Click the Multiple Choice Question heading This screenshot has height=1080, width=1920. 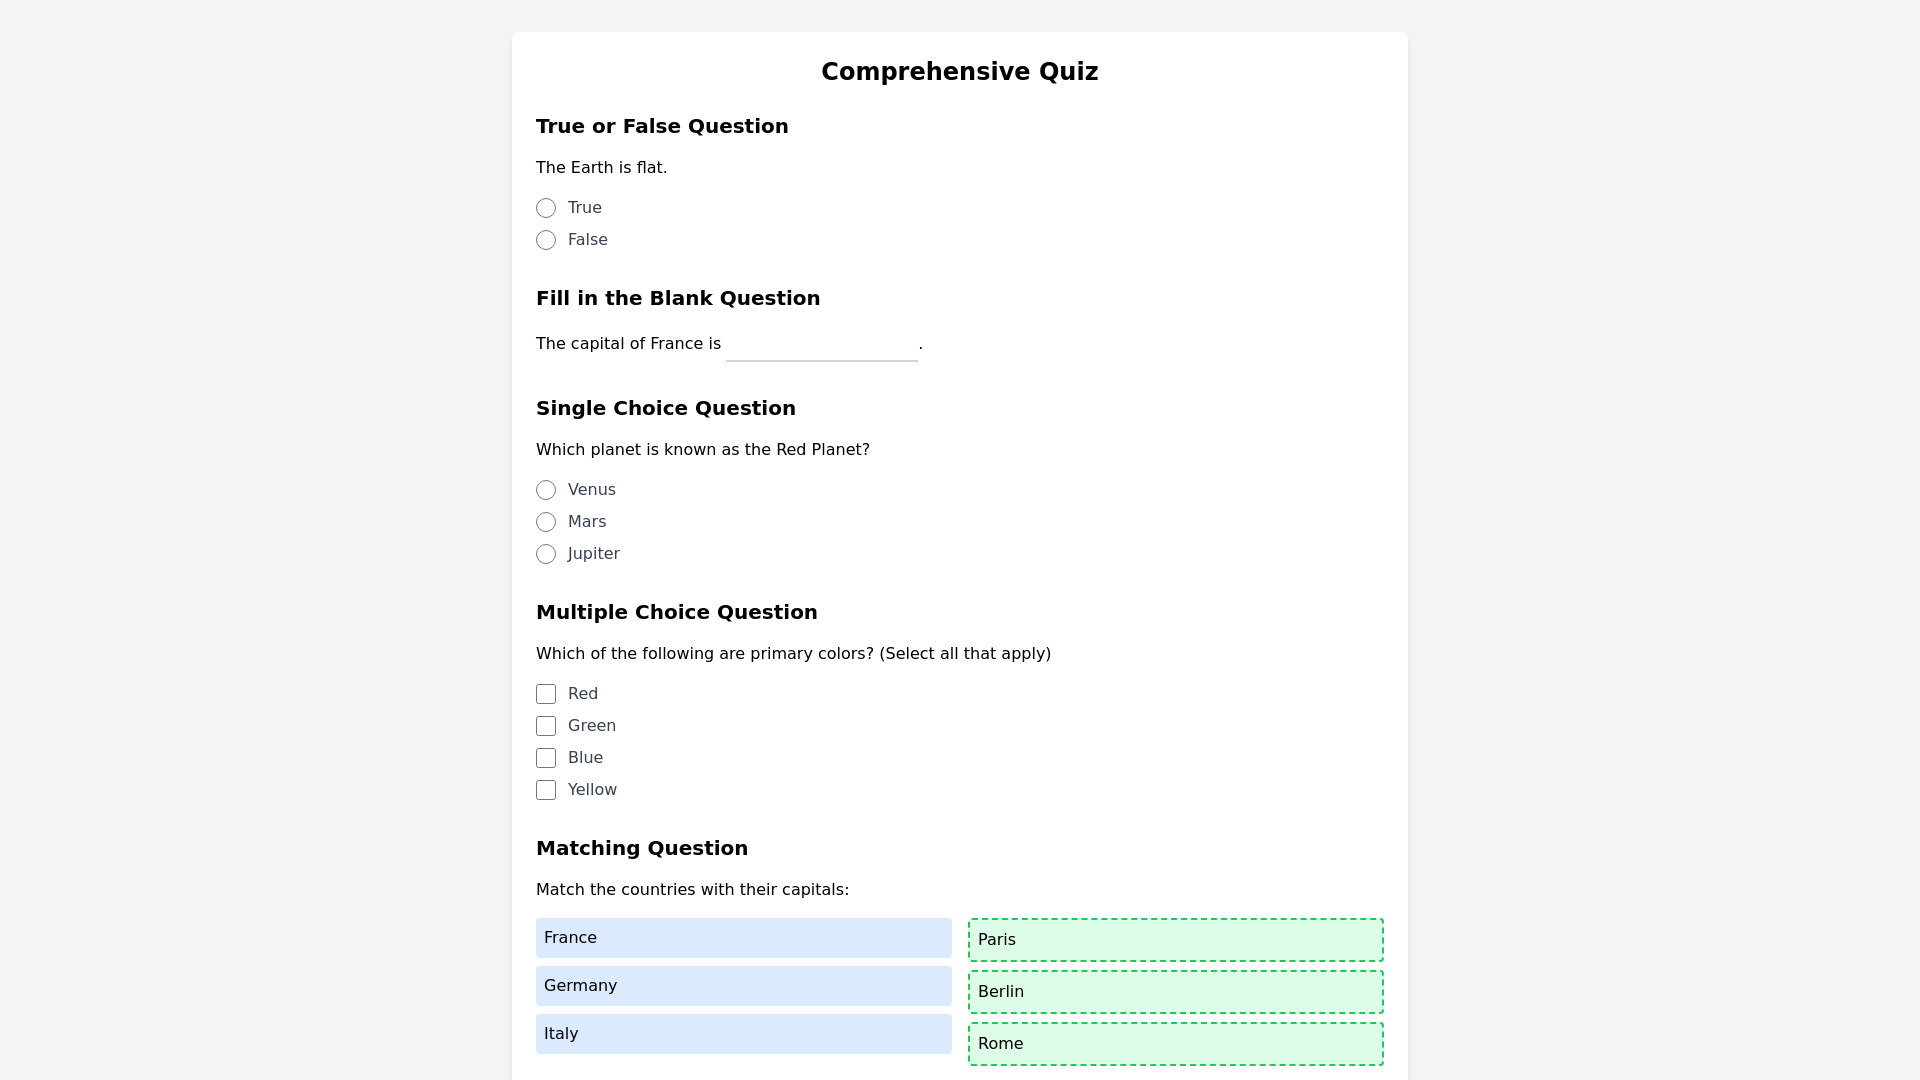[676, 612]
